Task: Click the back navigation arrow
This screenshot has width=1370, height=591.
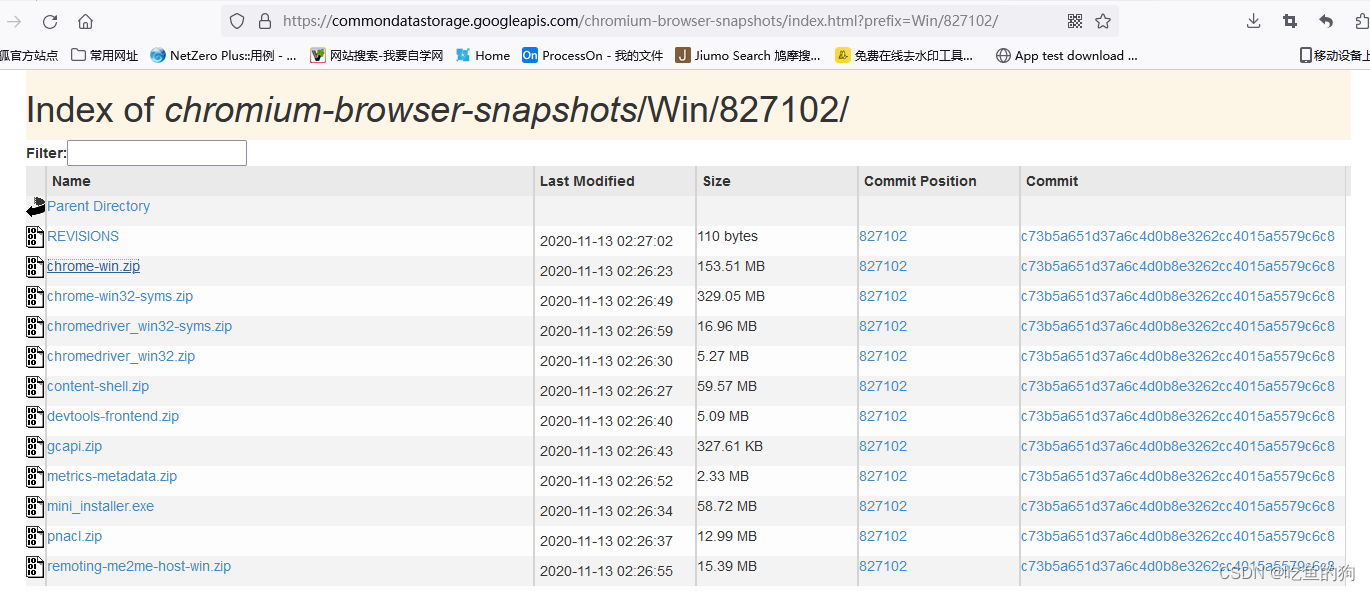Action: 14,20
